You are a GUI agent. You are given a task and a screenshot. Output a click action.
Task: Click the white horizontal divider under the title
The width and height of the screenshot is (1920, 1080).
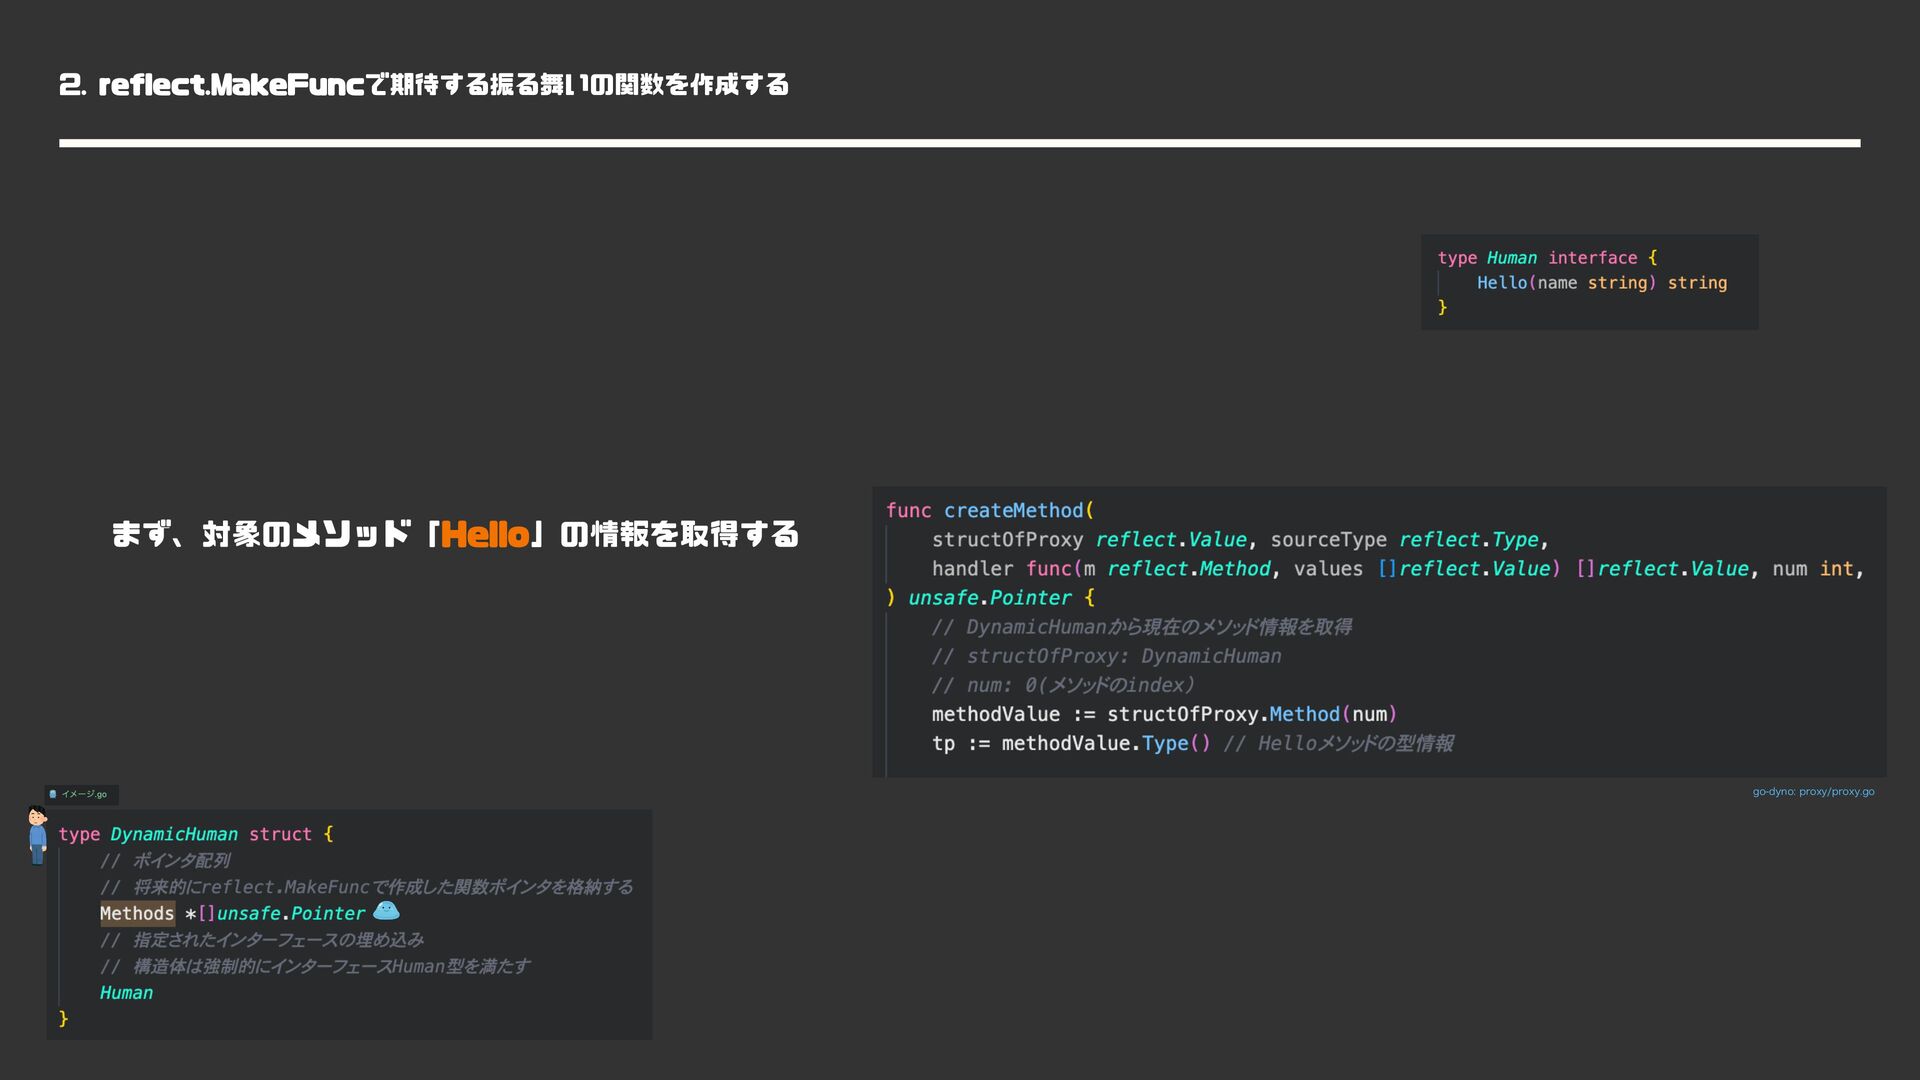pos(958,143)
